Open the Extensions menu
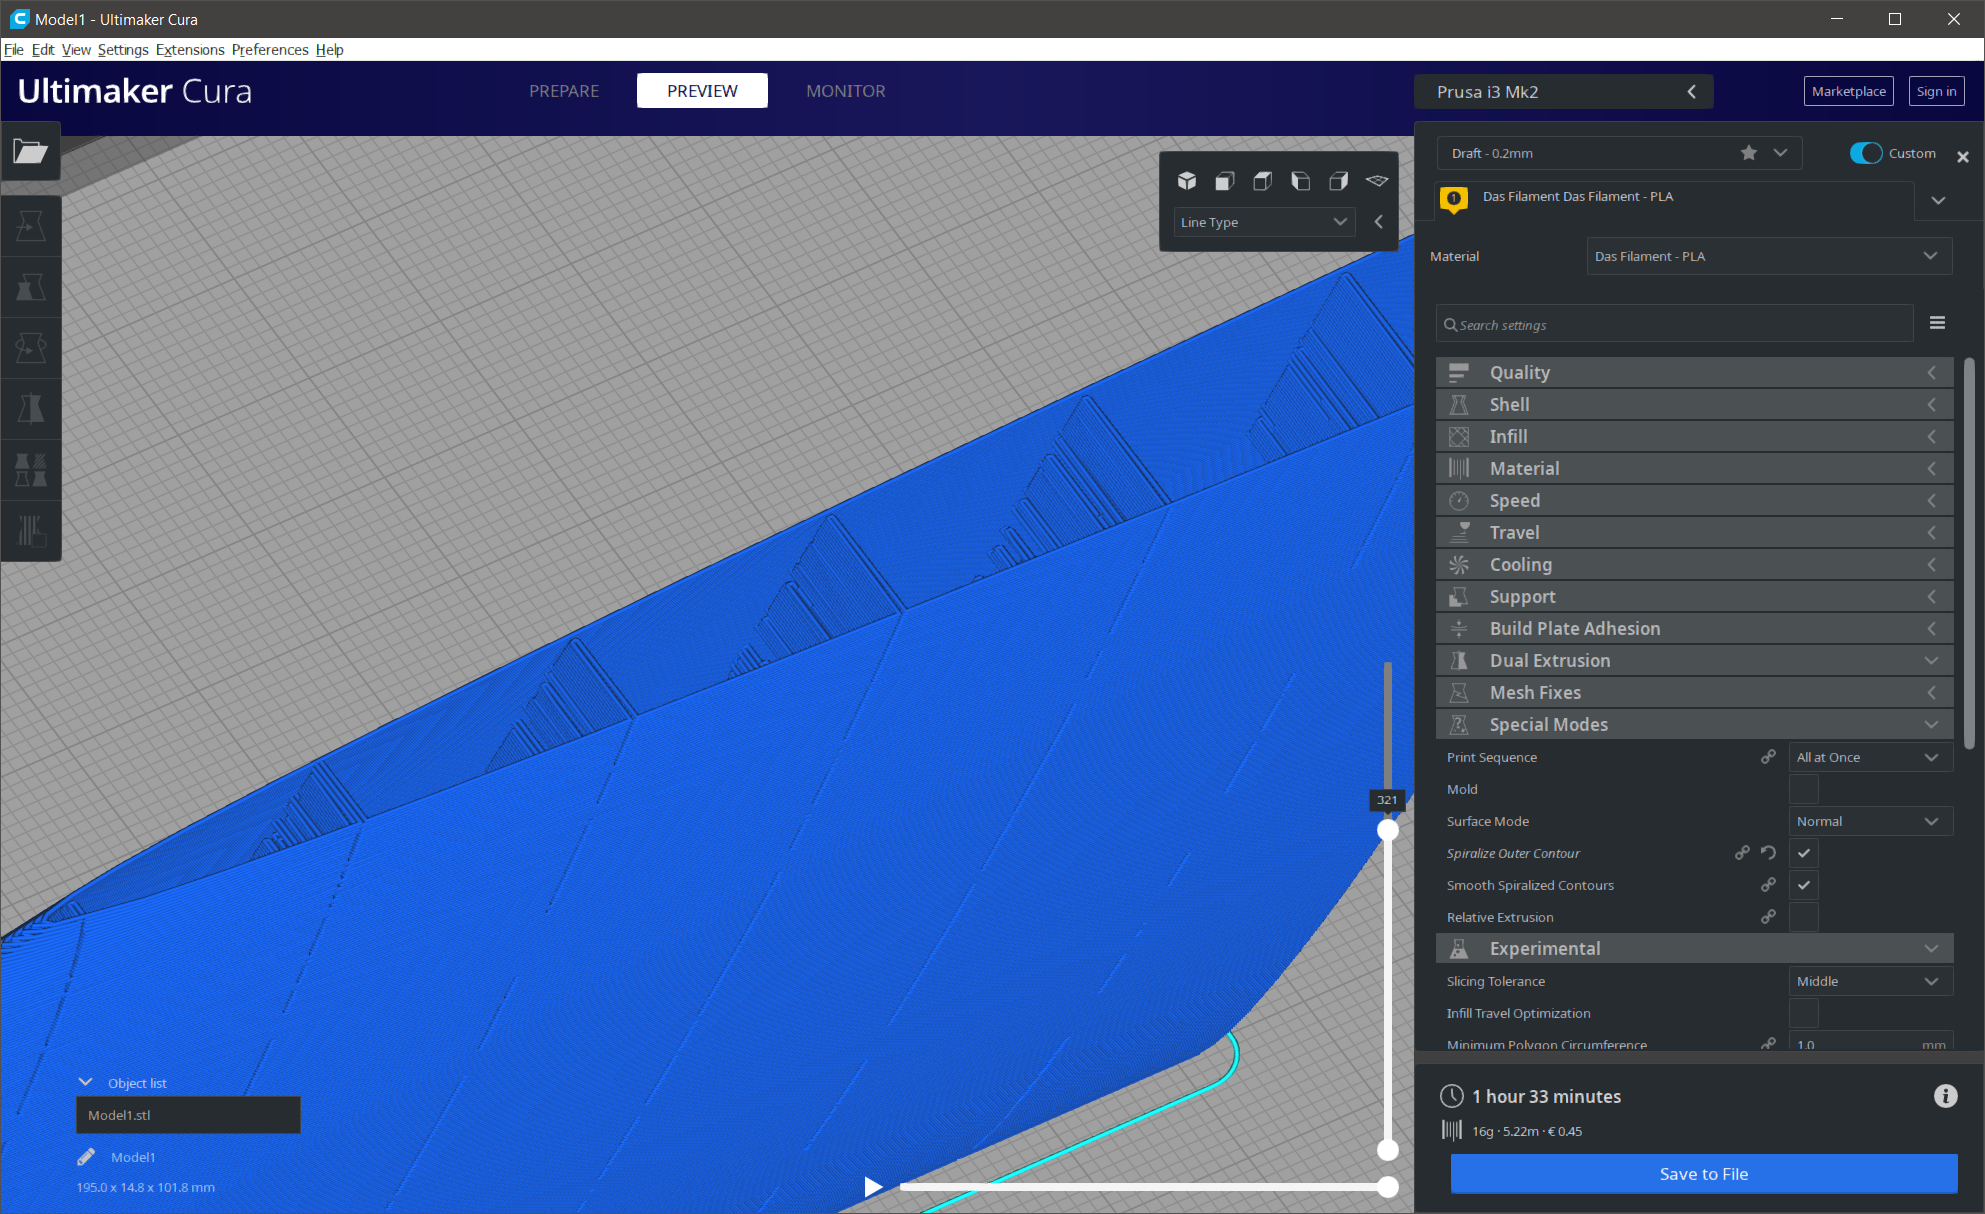Viewport: 1985px width, 1214px height. click(190, 50)
